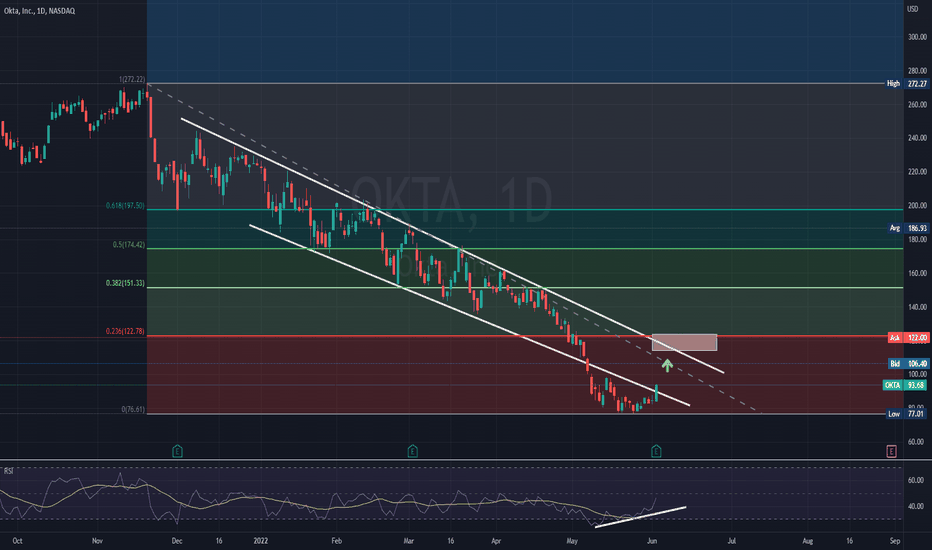Click the High 272.27 price tag
Screen dimensions: 932x550
pyautogui.click(x=906, y=84)
